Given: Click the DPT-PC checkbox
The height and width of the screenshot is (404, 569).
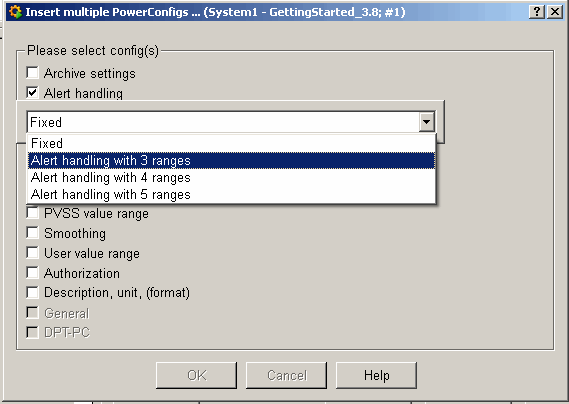Looking at the screenshot, I should [x=32, y=332].
